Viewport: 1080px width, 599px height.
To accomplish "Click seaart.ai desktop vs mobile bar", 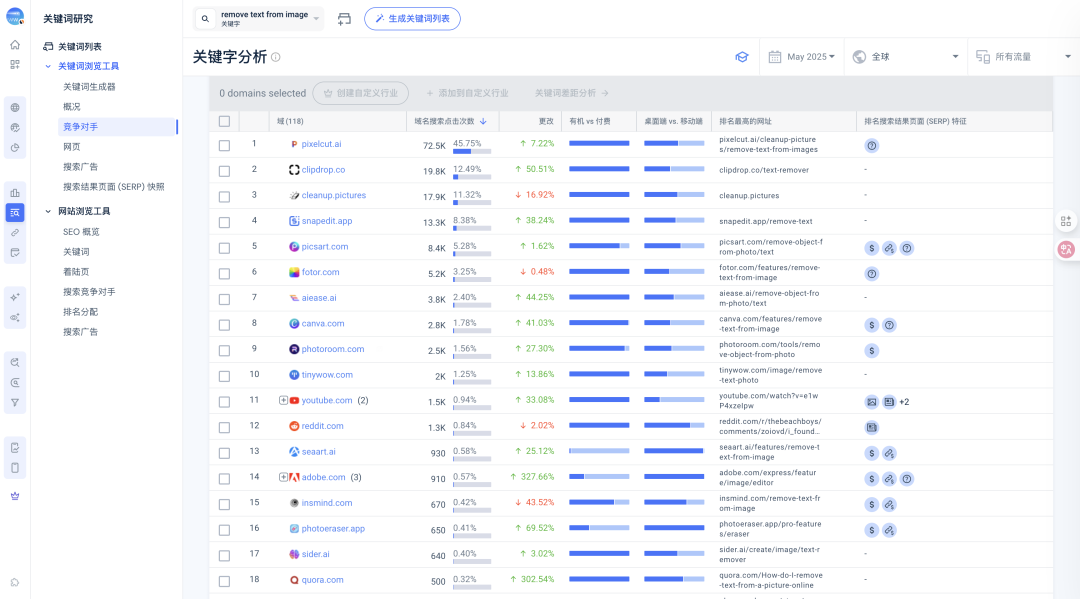I will (x=674, y=451).
